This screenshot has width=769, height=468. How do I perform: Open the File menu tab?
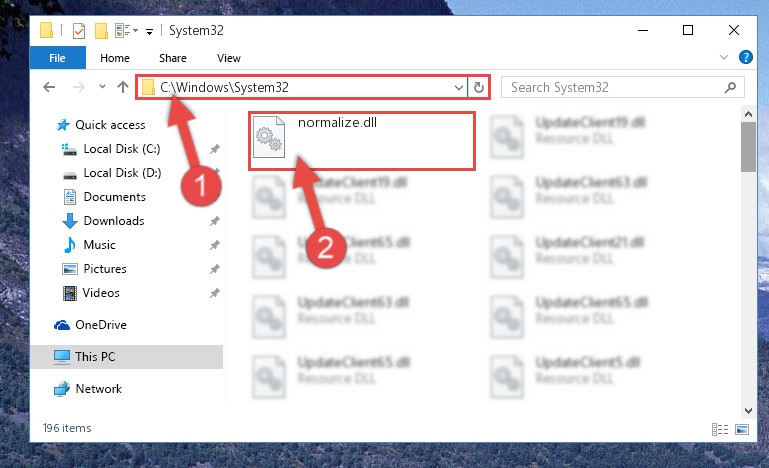[57, 58]
